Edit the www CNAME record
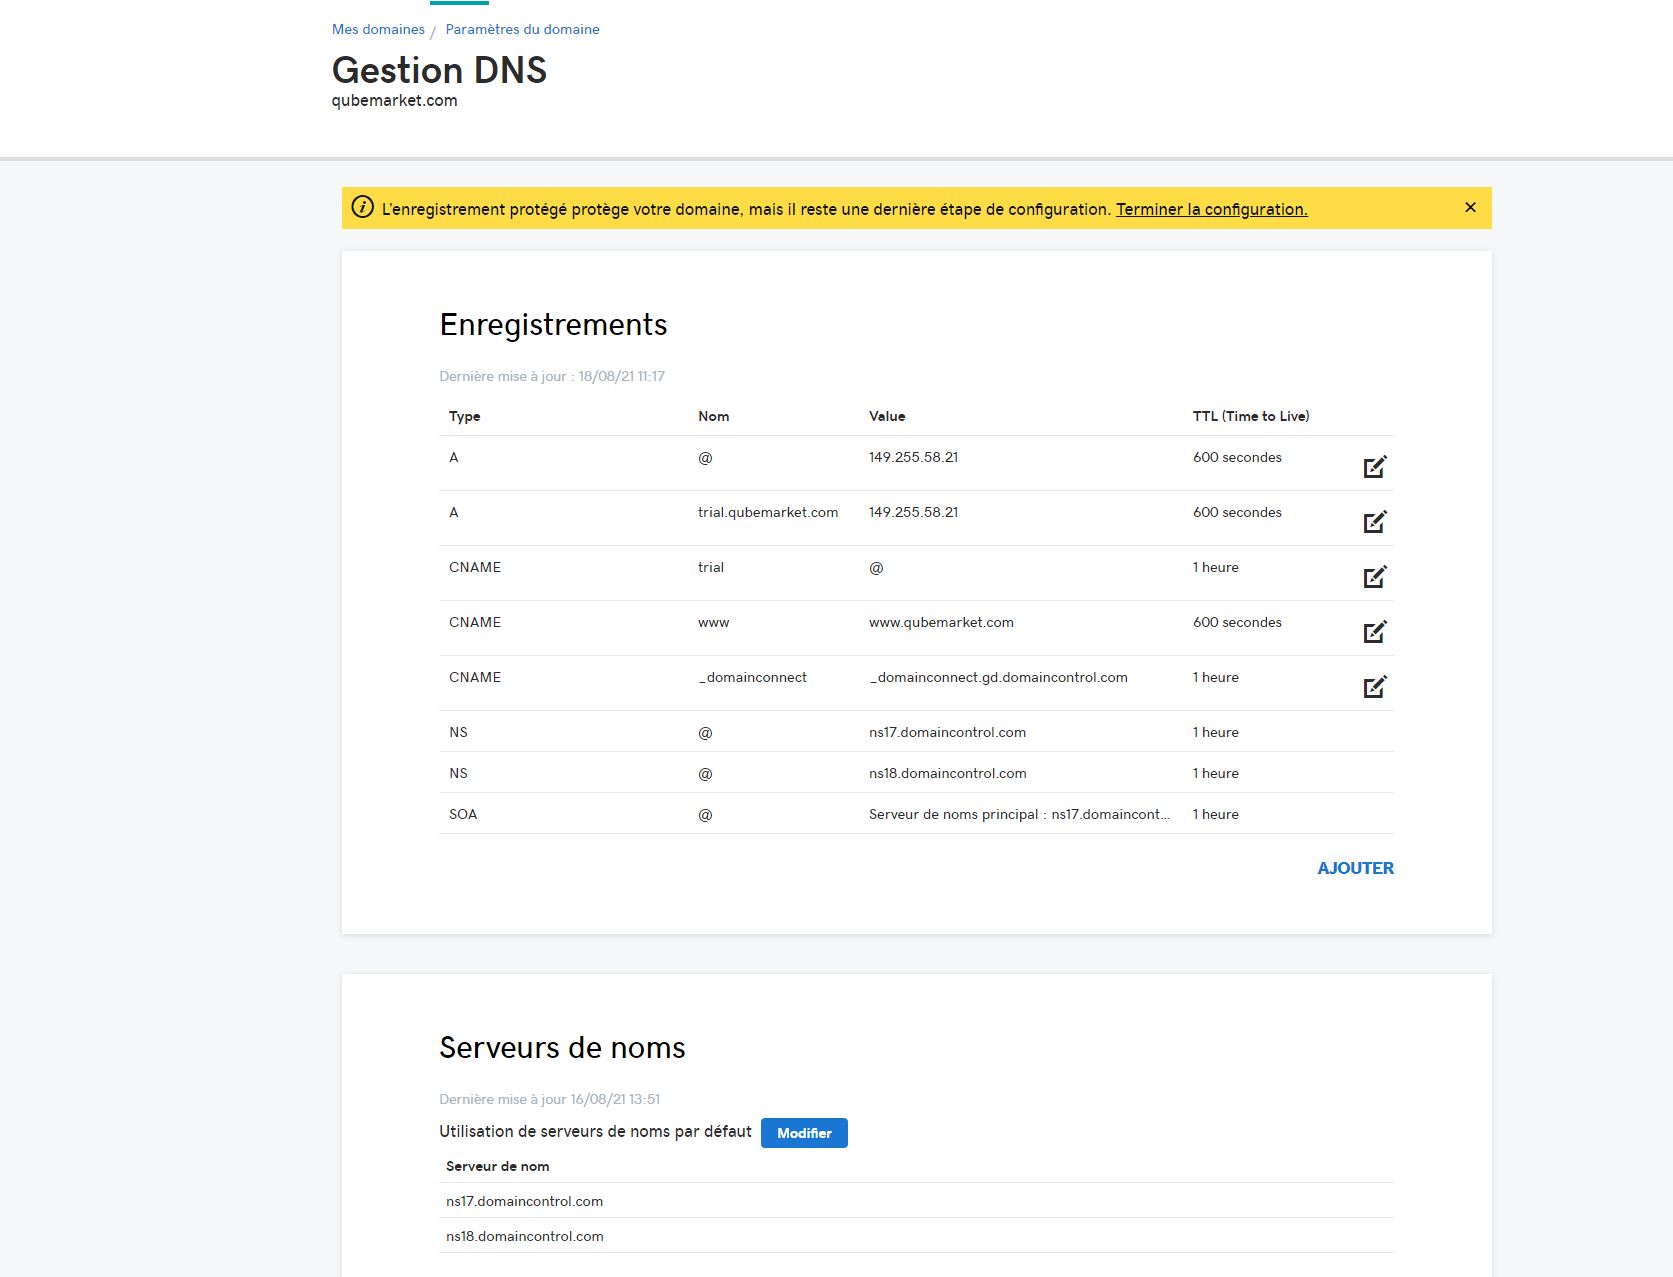 point(1374,632)
